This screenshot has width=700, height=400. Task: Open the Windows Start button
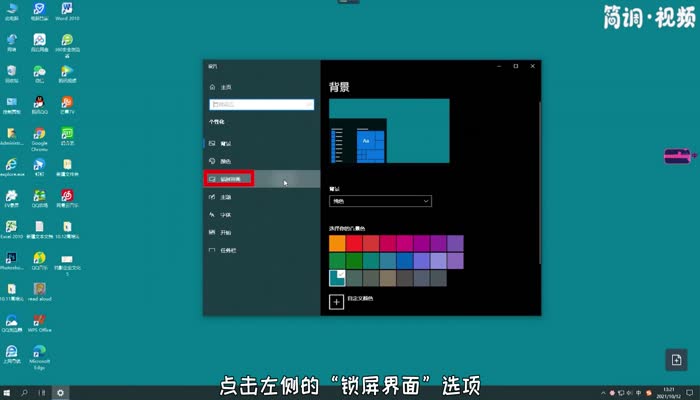point(8,392)
